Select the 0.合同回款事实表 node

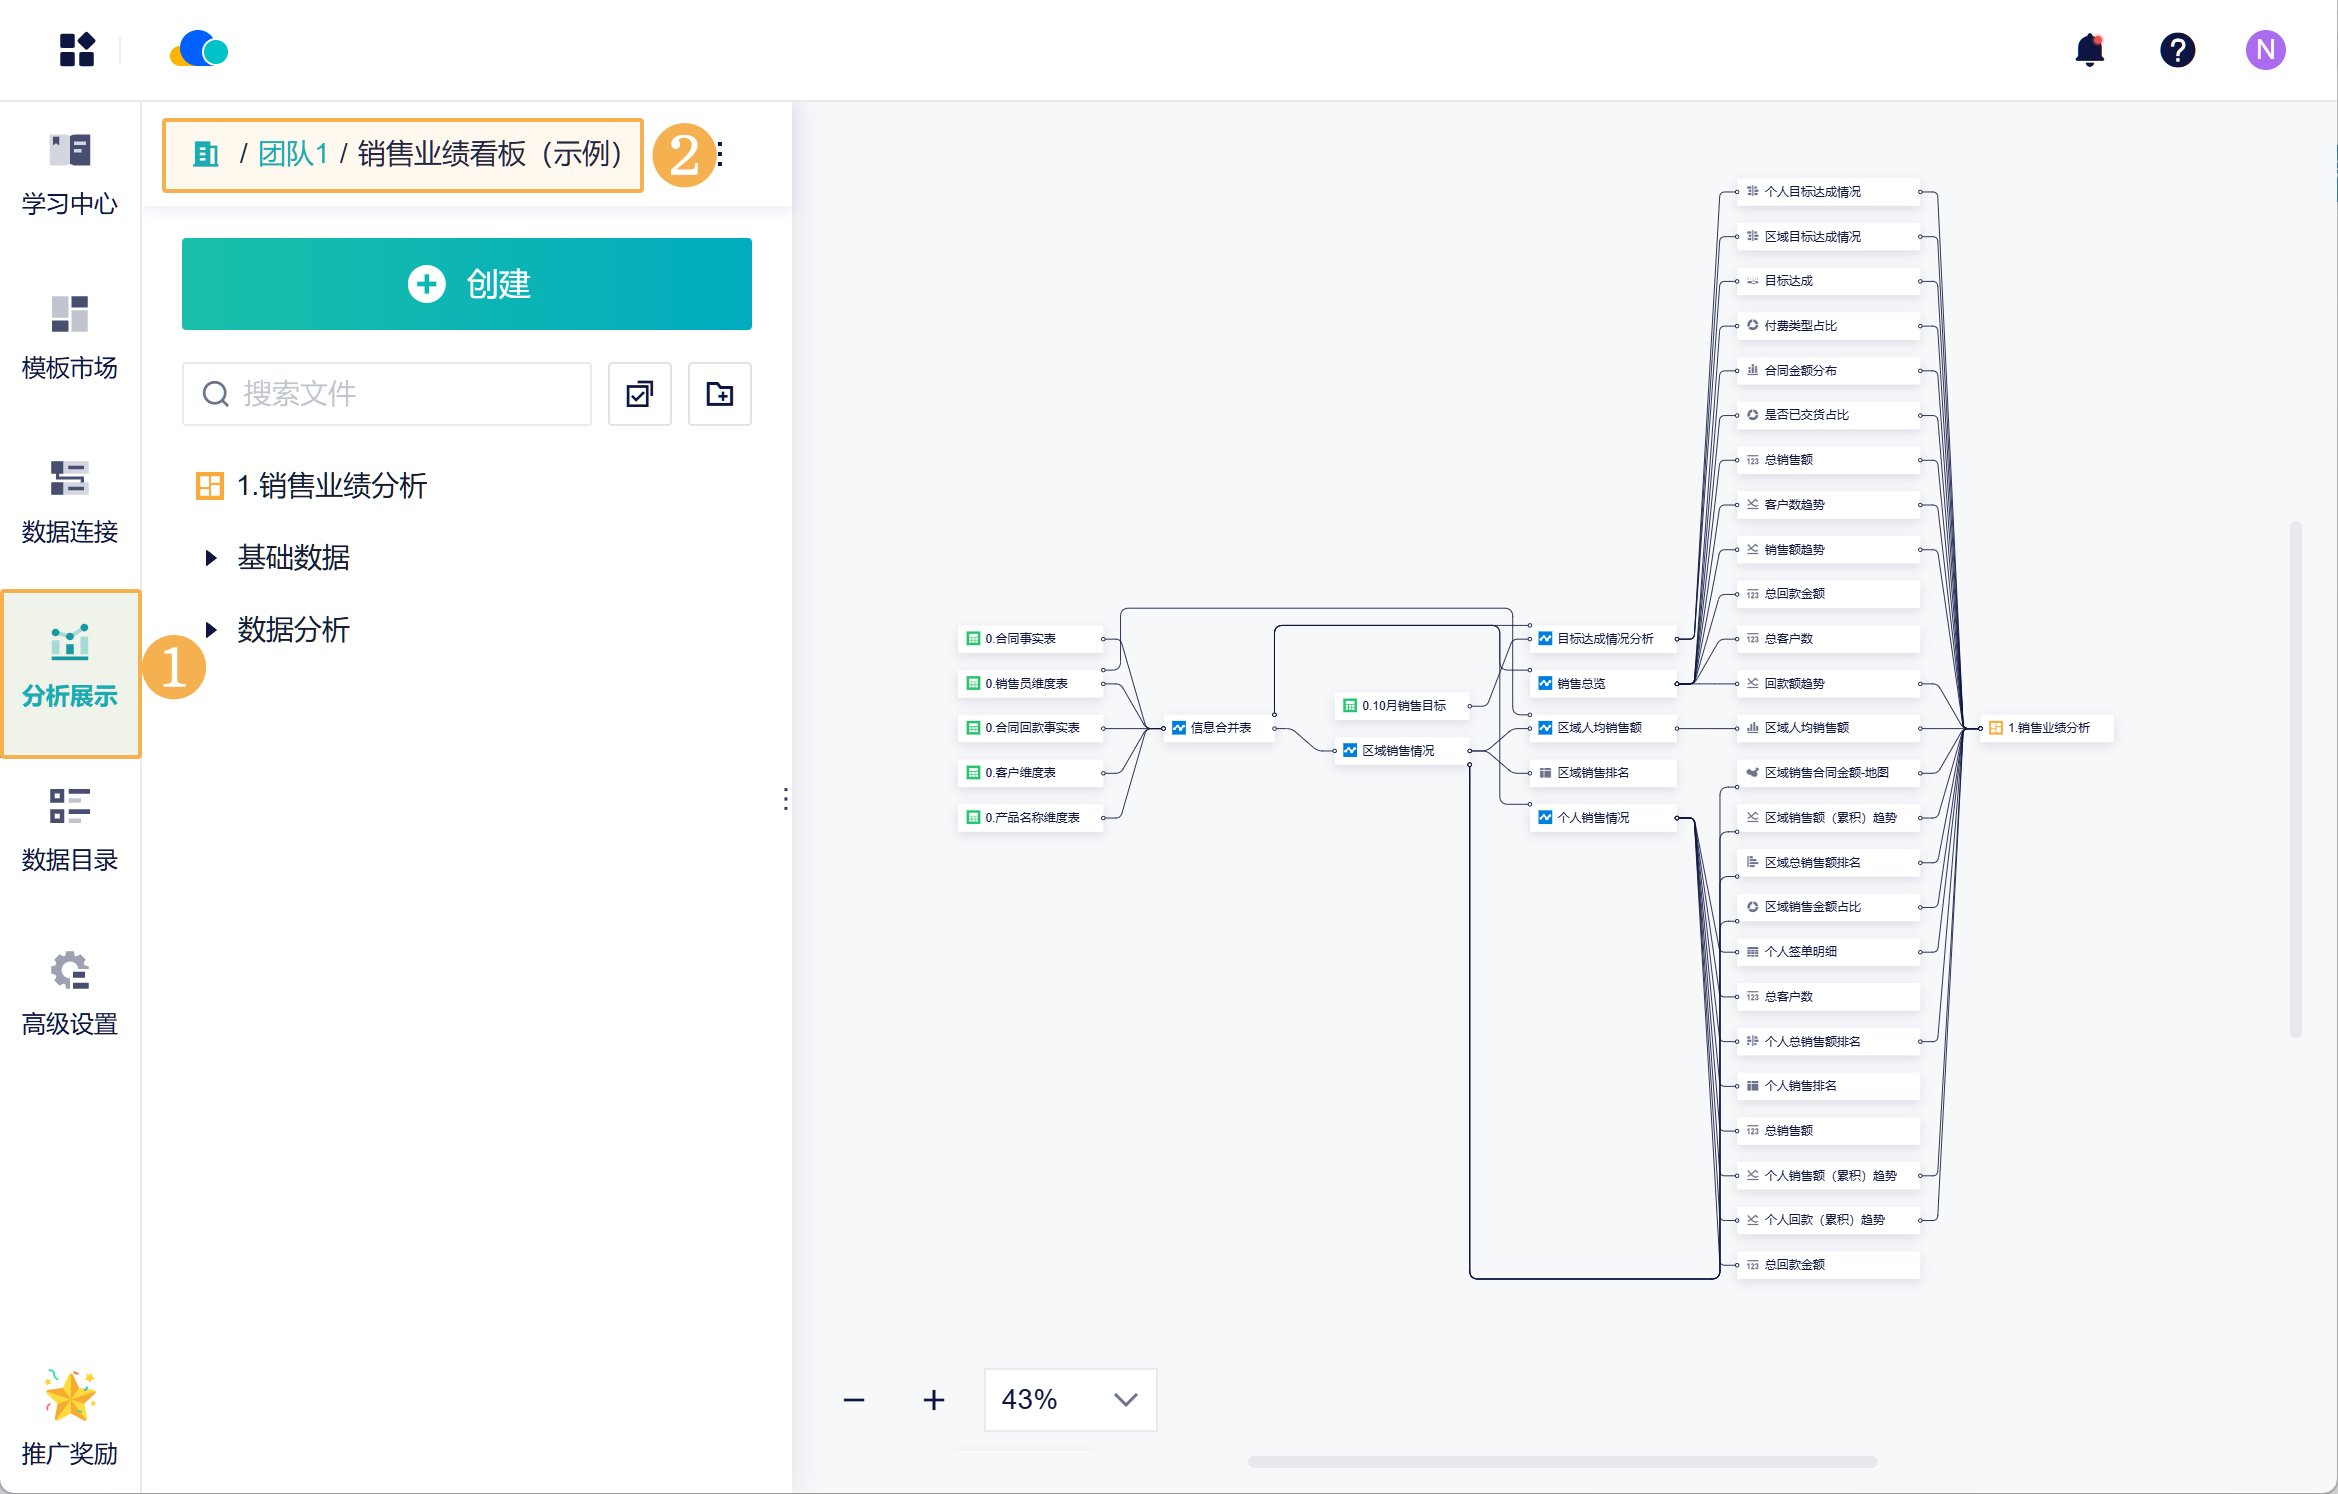point(1030,728)
